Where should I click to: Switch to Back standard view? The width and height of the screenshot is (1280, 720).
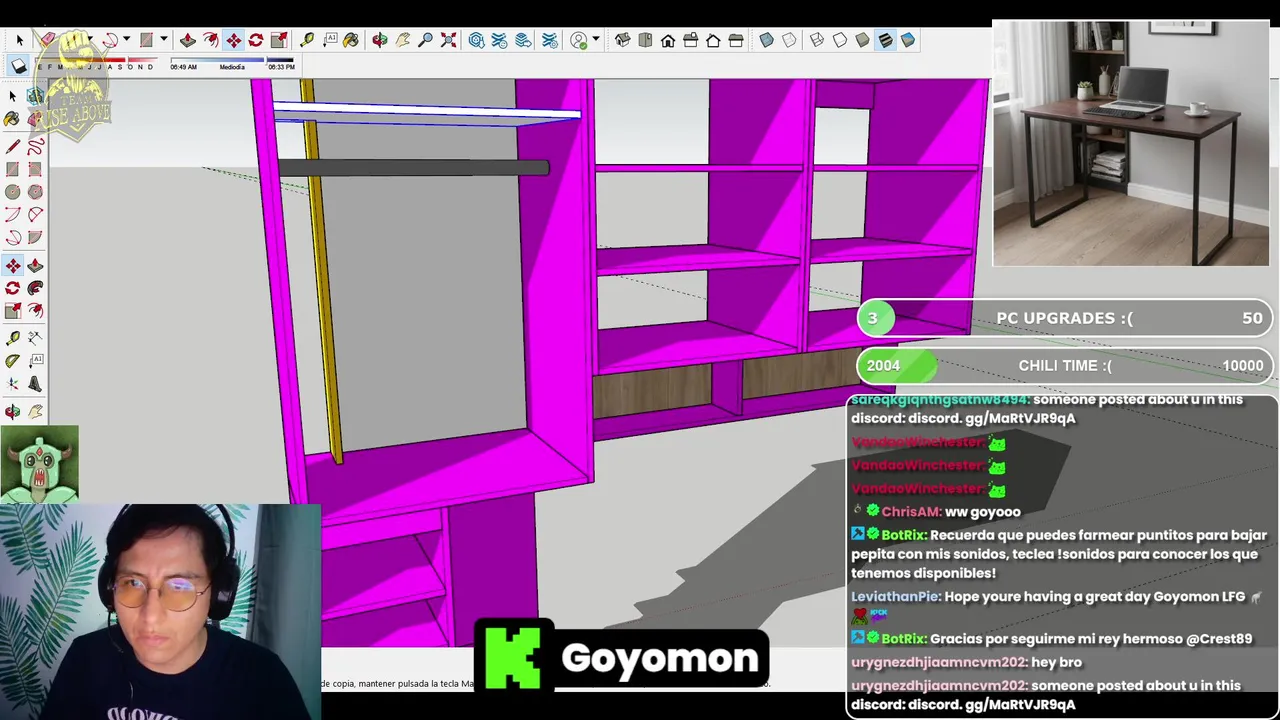[713, 40]
